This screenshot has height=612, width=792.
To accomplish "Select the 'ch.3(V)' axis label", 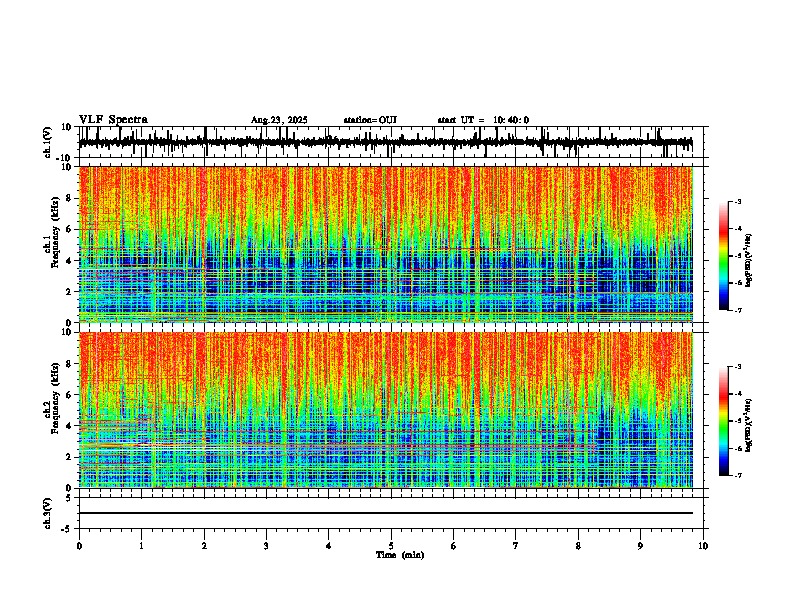I will pos(48,513).
